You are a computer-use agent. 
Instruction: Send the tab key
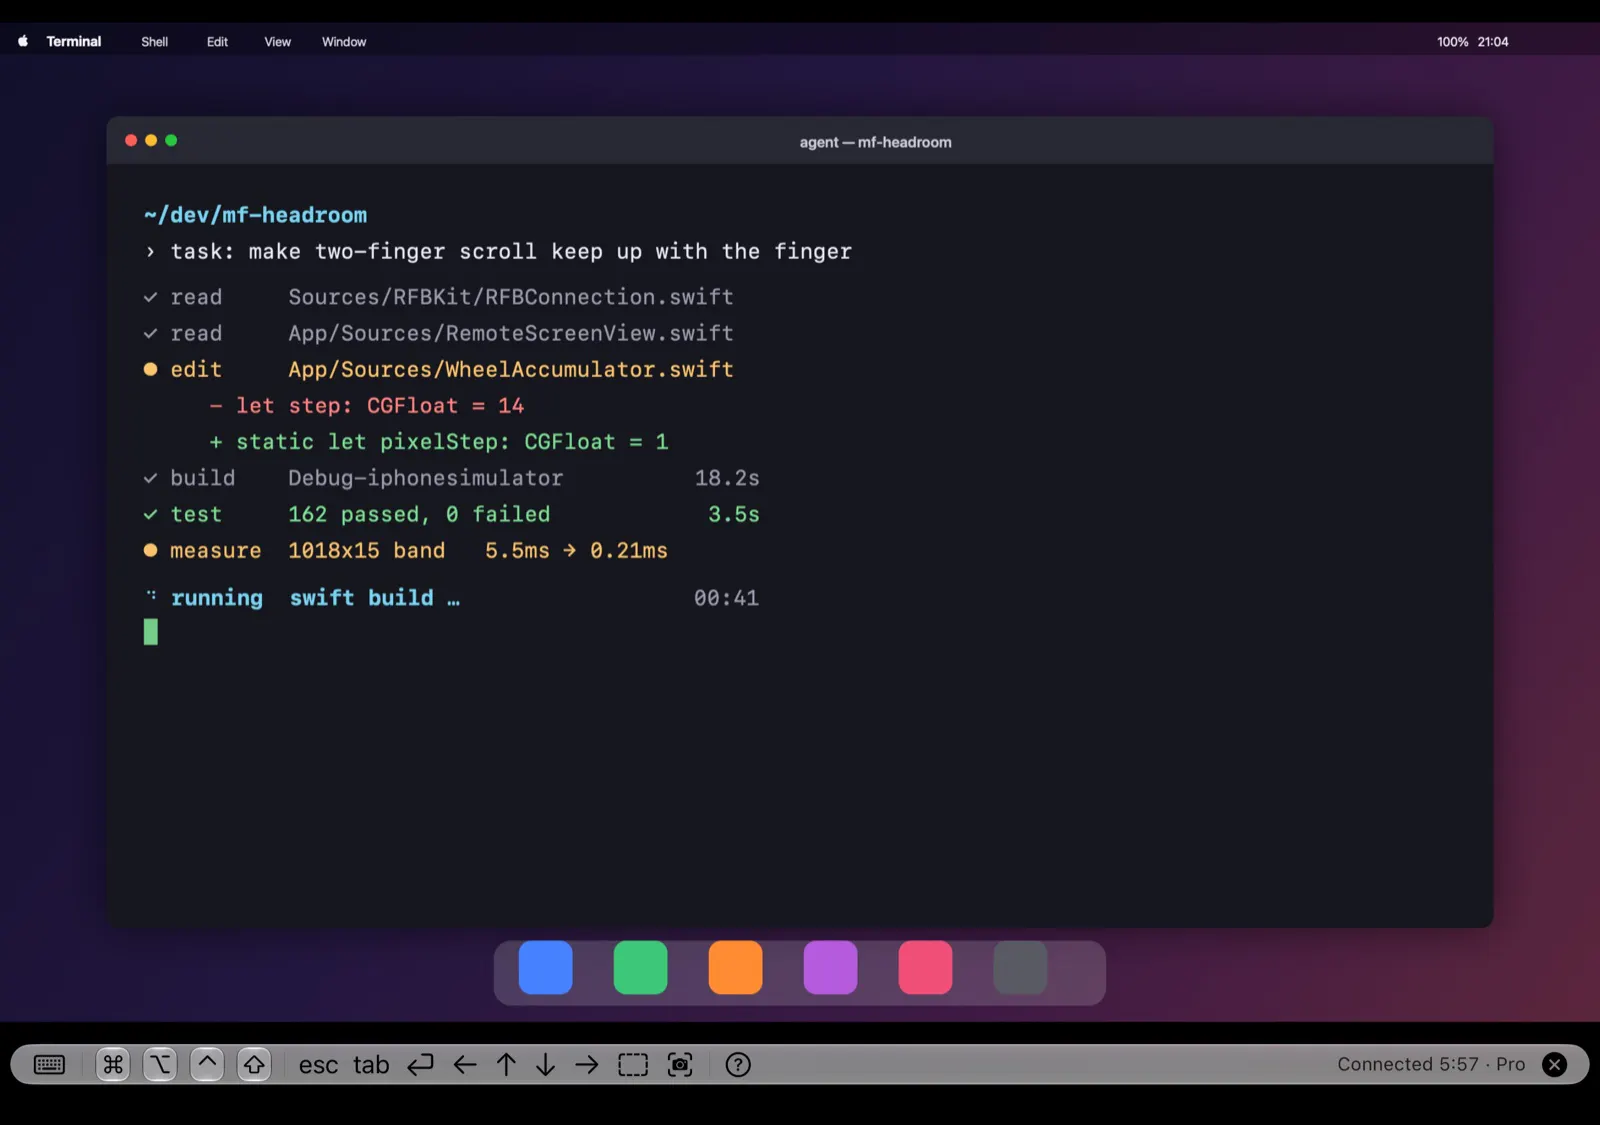point(371,1065)
